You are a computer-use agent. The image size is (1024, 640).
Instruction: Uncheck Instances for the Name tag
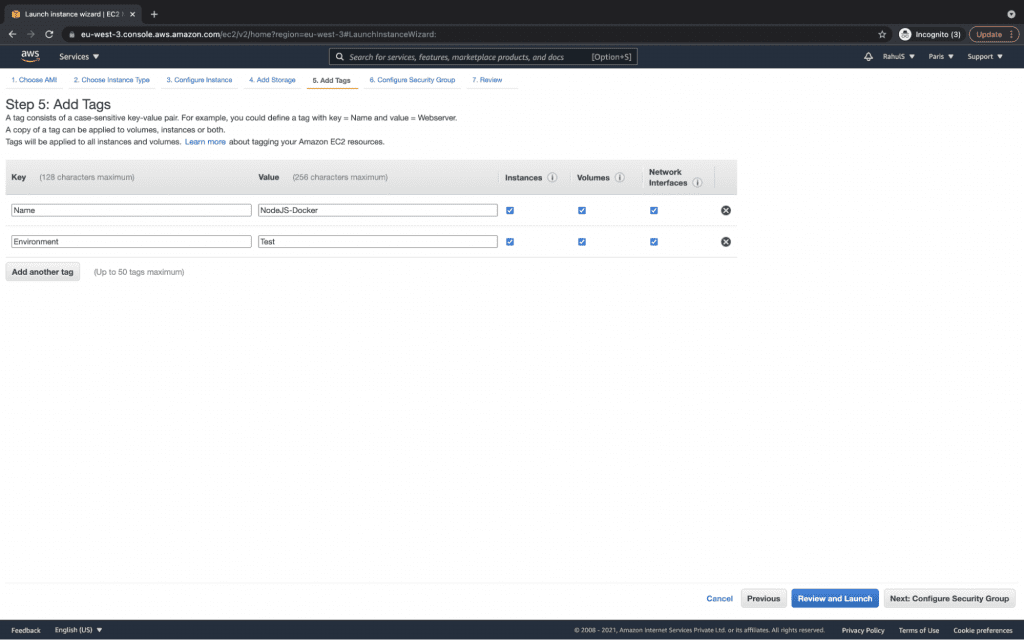pyautogui.click(x=510, y=210)
